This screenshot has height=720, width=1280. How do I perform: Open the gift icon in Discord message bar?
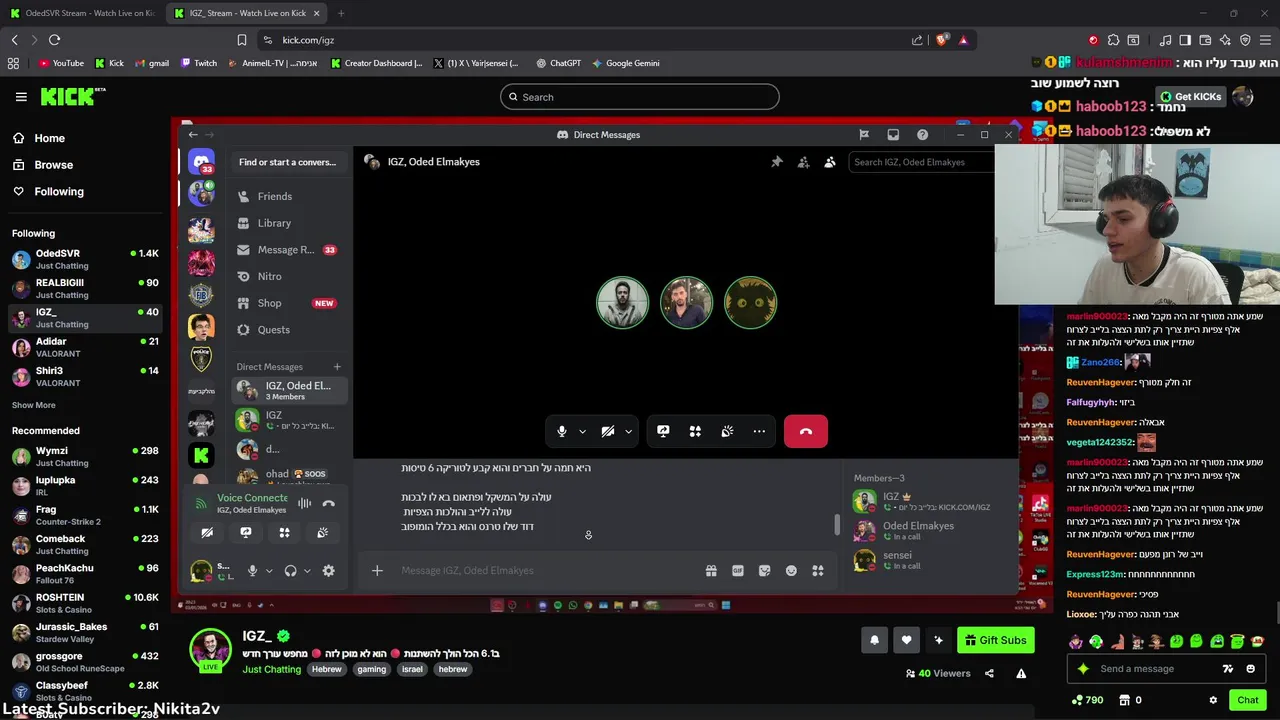pos(711,571)
